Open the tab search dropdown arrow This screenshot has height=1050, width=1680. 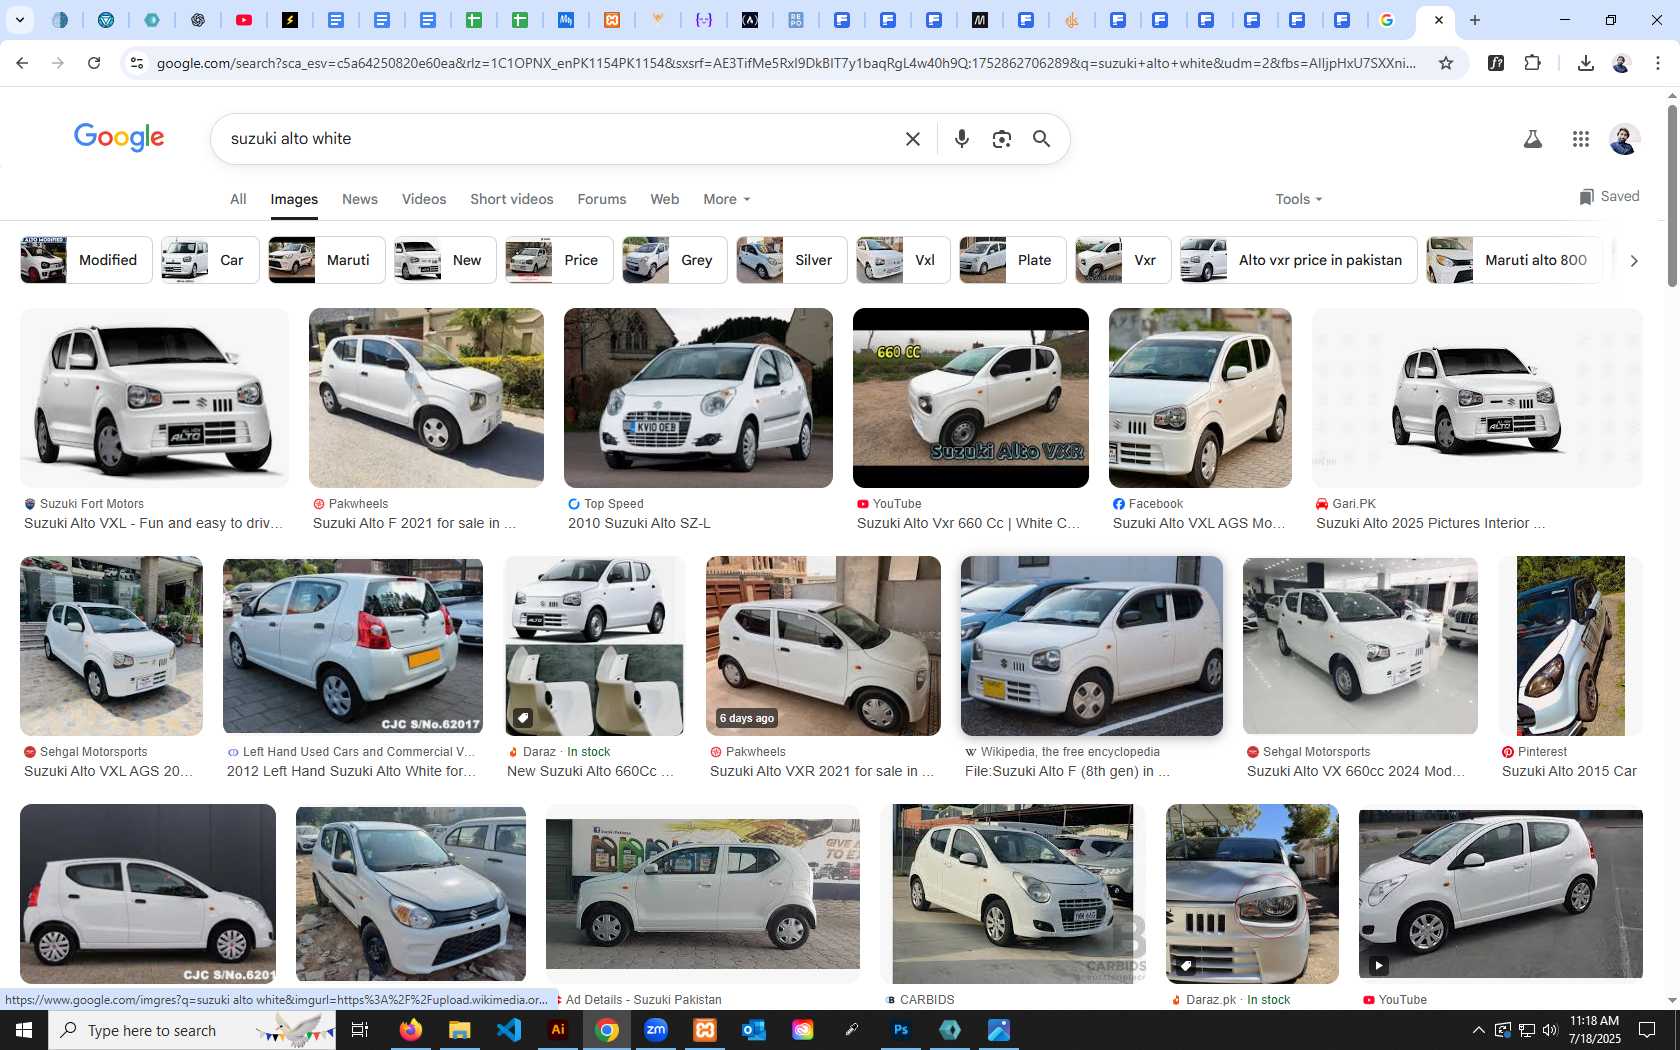click(x=19, y=20)
